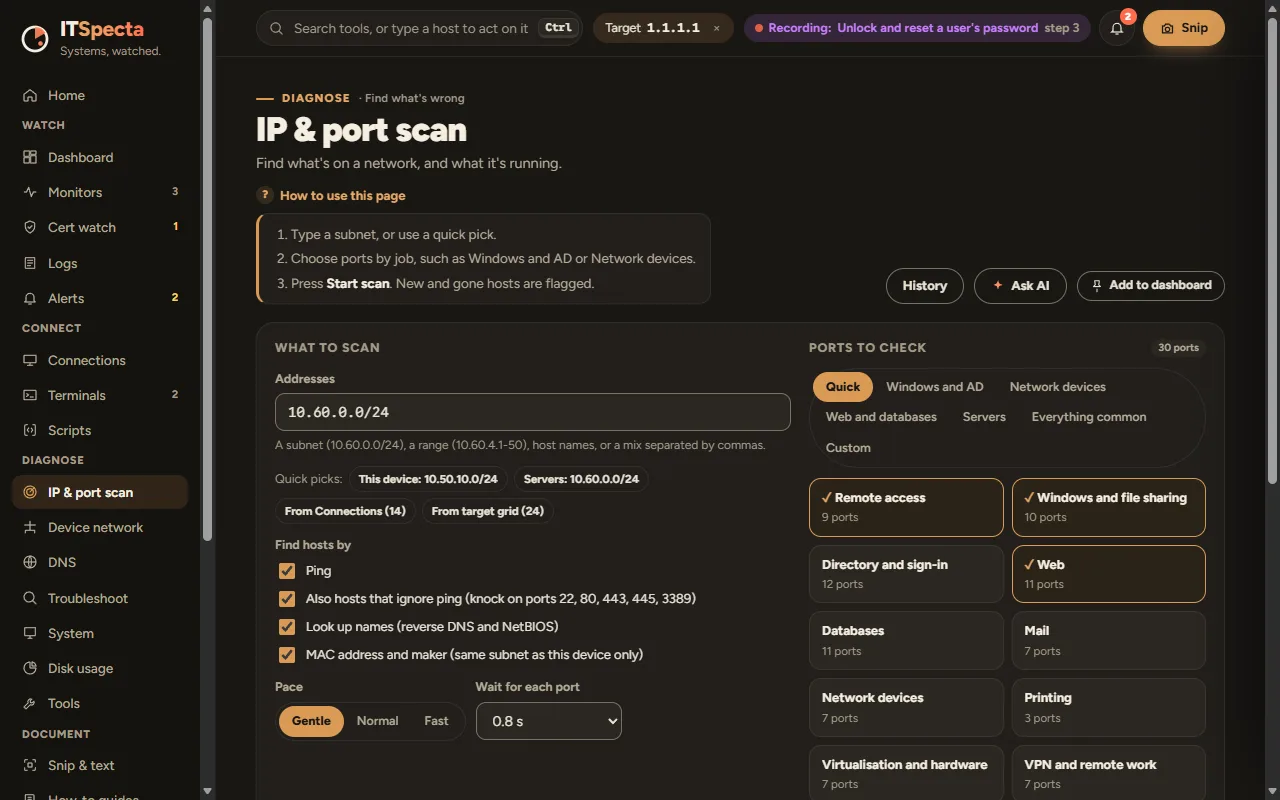The width and height of the screenshot is (1280, 800).
Task: Click the IP & port scan target icon
Action: [30, 493]
